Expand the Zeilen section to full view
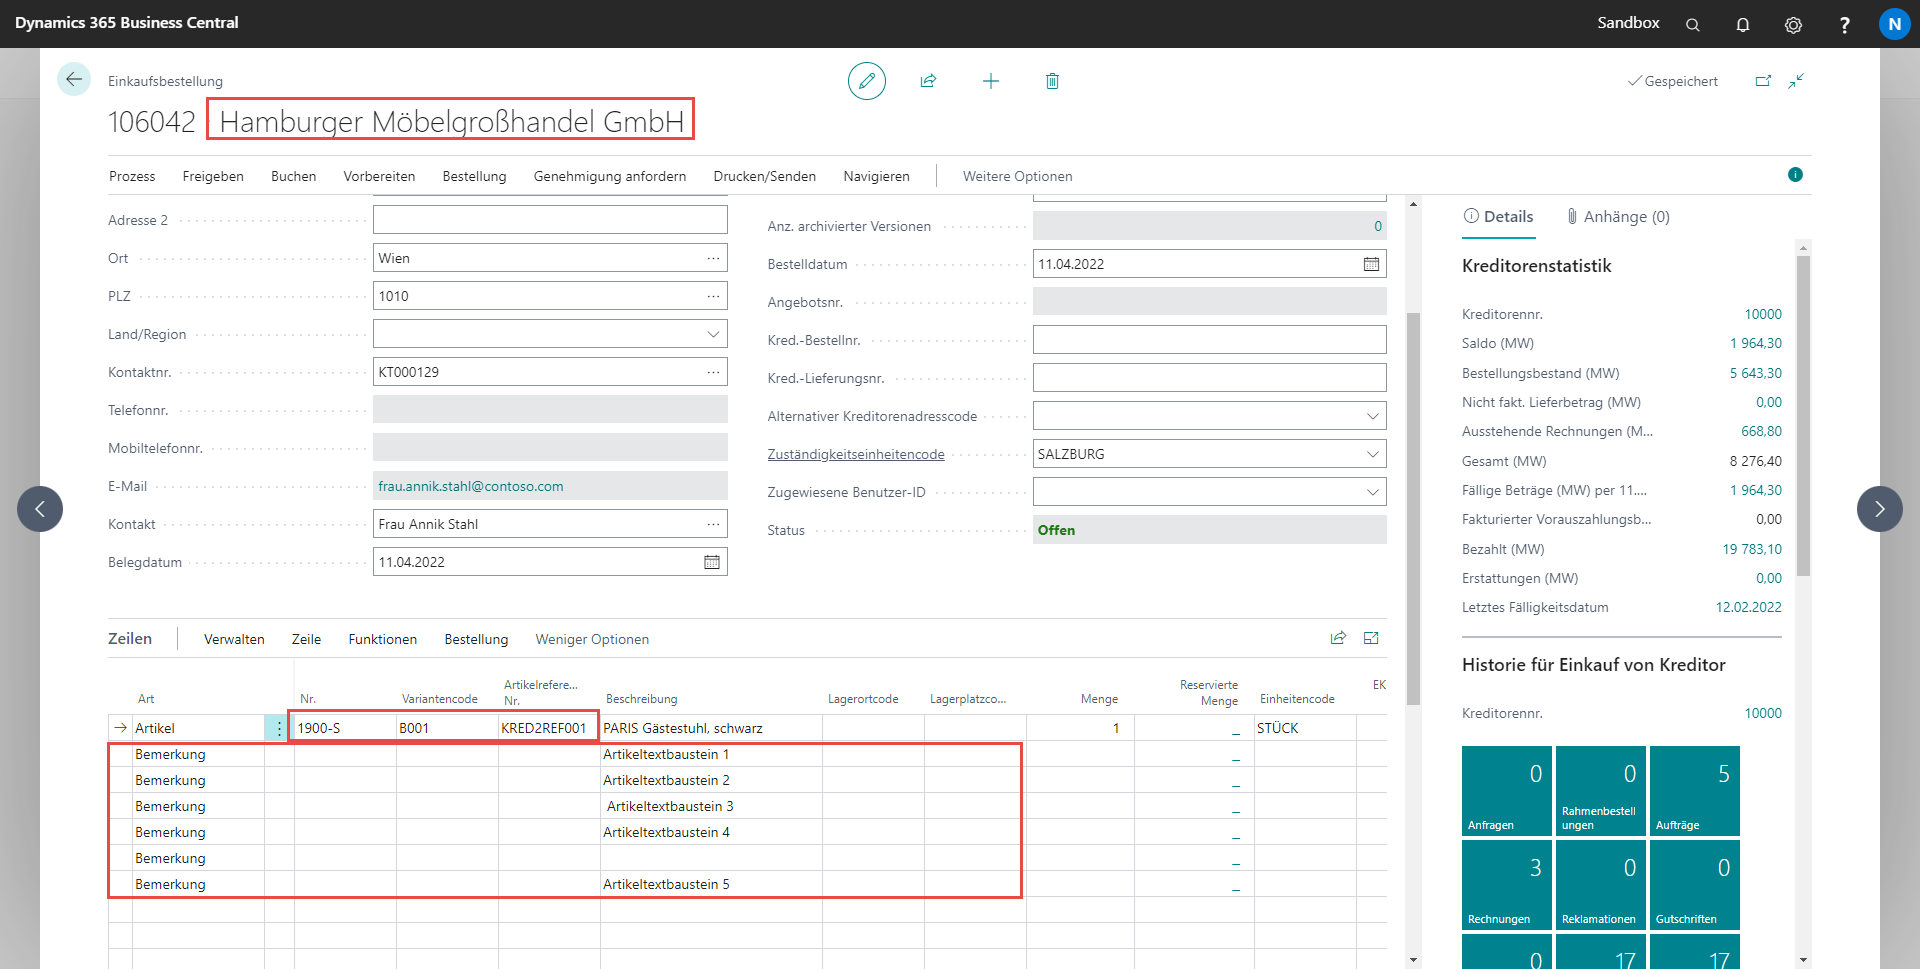Viewport: 1920px width, 969px height. point(1371,638)
